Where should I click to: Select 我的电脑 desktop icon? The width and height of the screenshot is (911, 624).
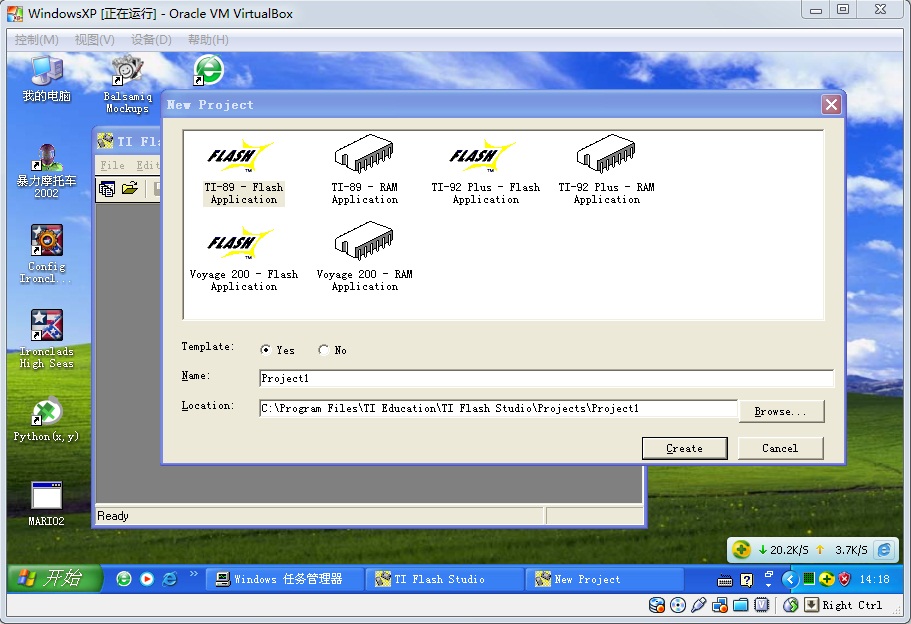click(46, 79)
